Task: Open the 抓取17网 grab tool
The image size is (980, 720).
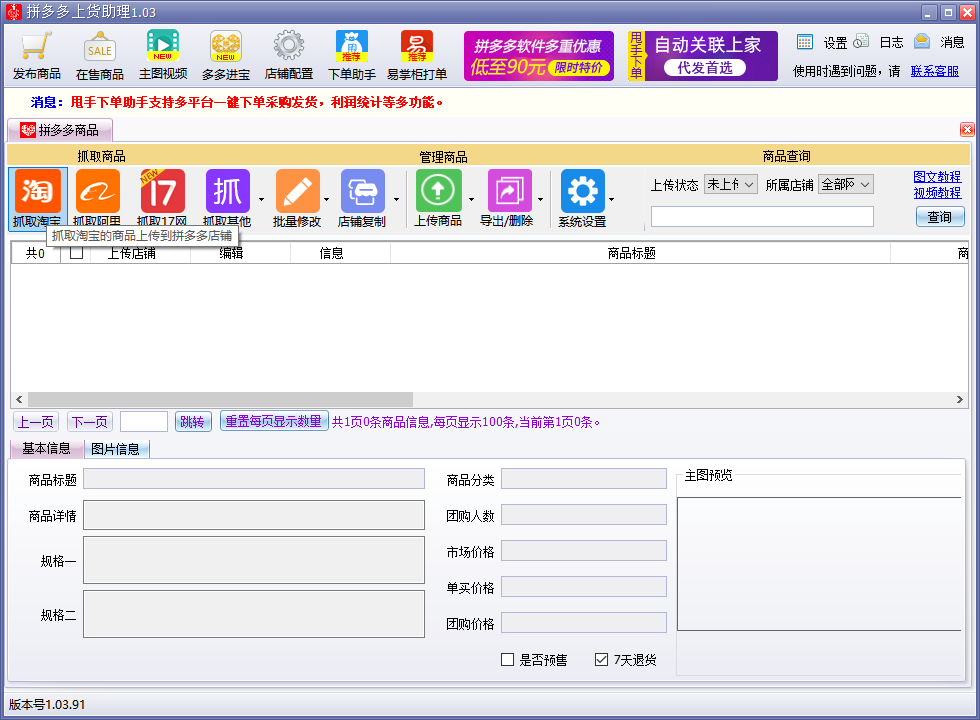Action: pos(162,192)
